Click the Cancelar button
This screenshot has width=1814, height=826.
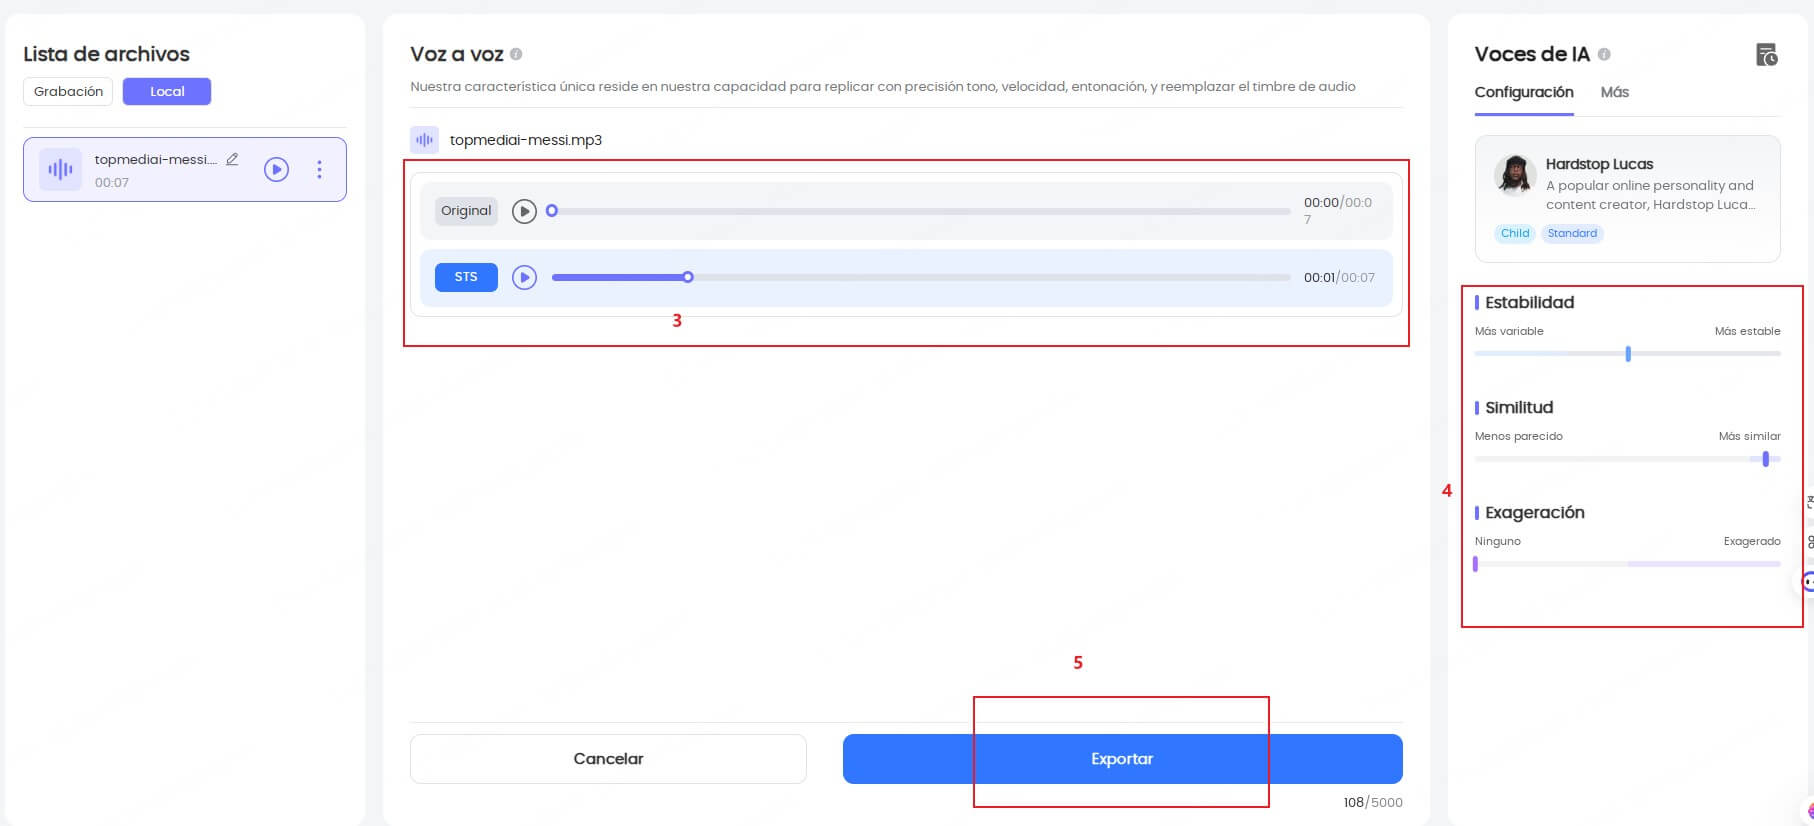point(608,759)
